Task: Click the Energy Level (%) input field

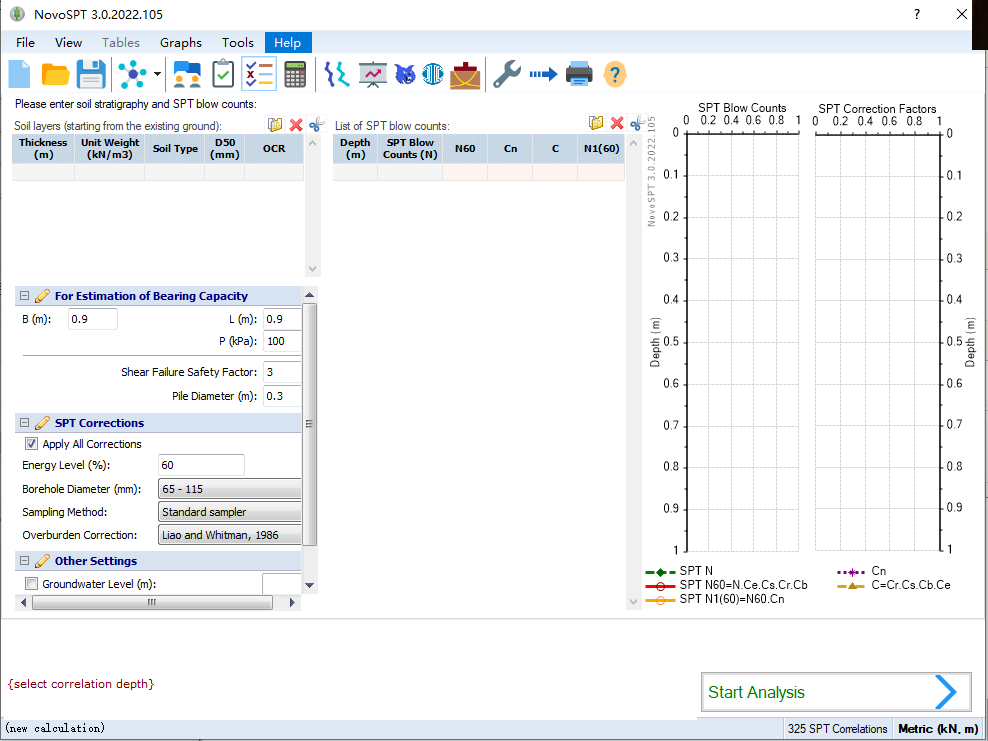Action: click(x=201, y=465)
